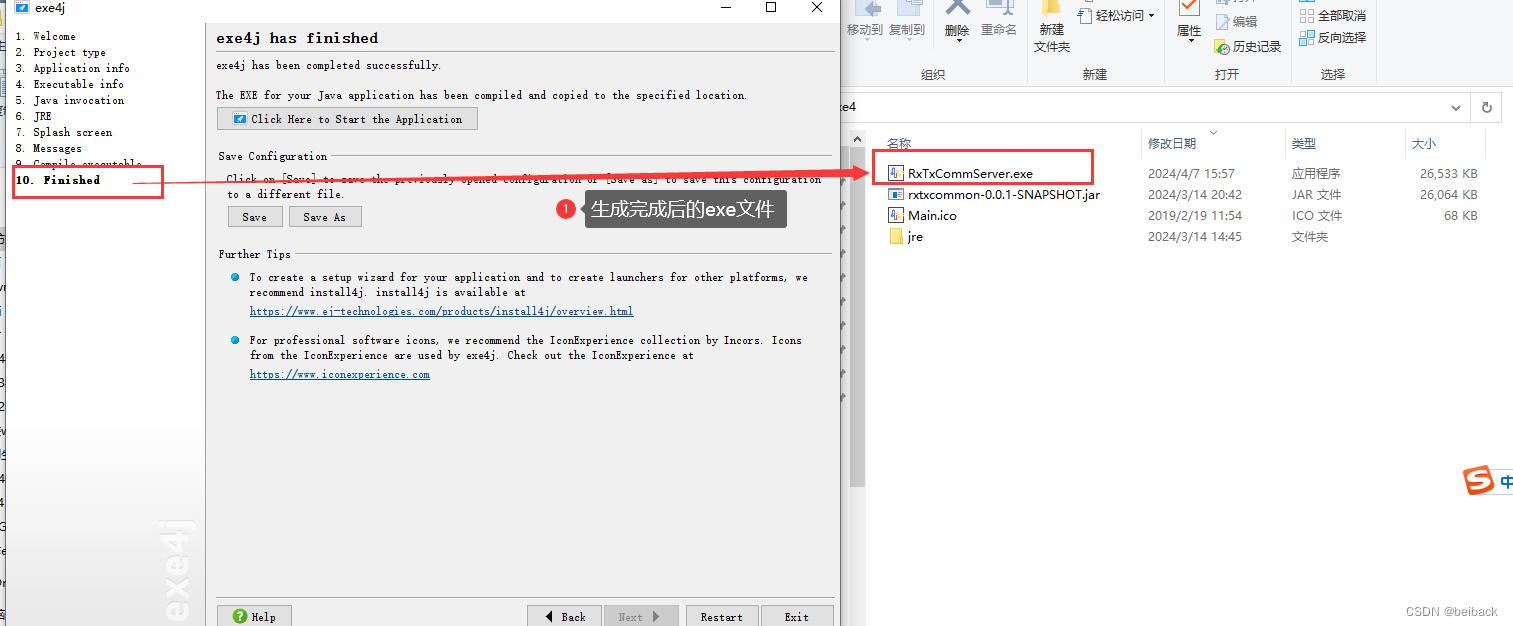Click the Restart button in exe4j
The width and height of the screenshot is (1513, 626).
(x=721, y=616)
